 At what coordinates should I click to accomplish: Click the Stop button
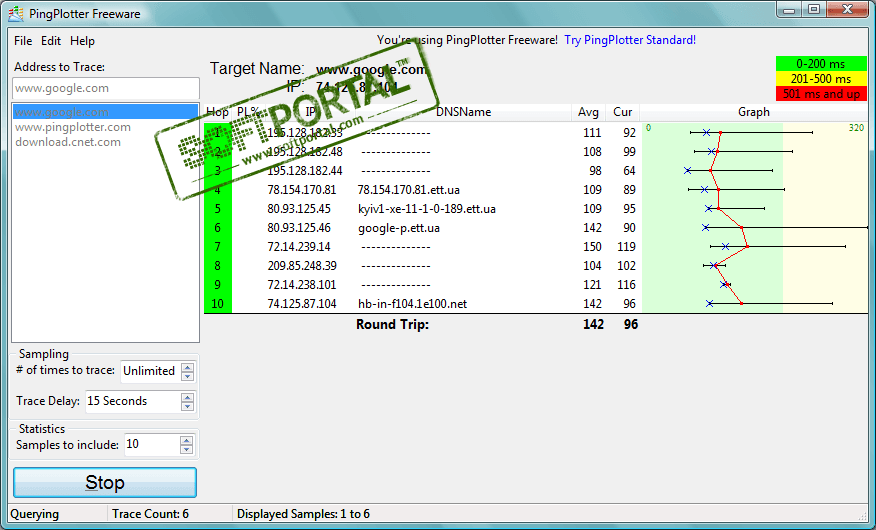(x=105, y=483)
